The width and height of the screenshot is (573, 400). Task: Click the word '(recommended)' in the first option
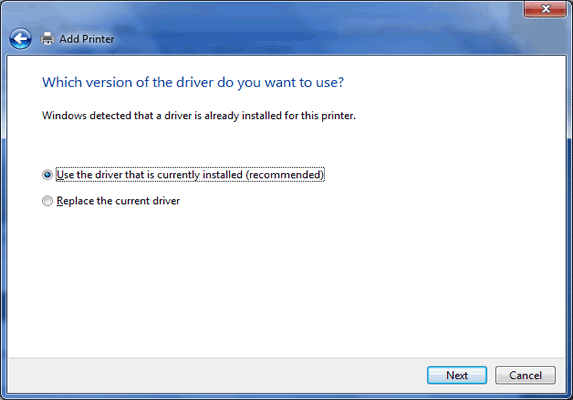(x=285, y=175)
